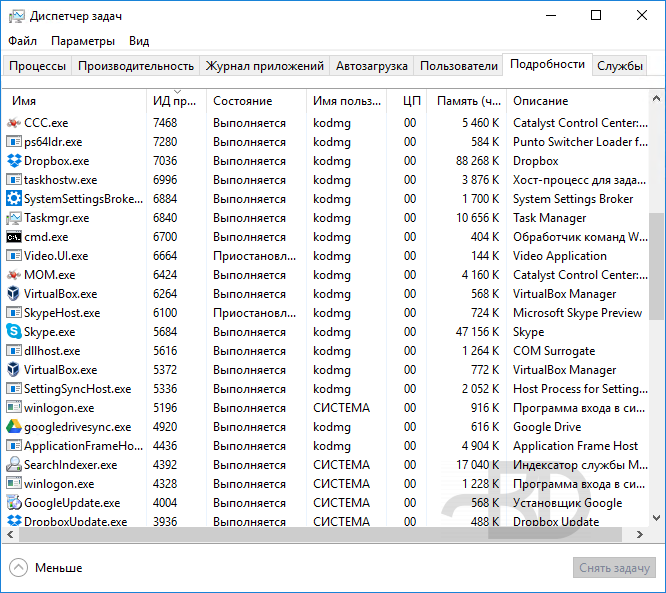Collapse view with the Меньше chevron
The image size is (666, 593).
[18, 568]
